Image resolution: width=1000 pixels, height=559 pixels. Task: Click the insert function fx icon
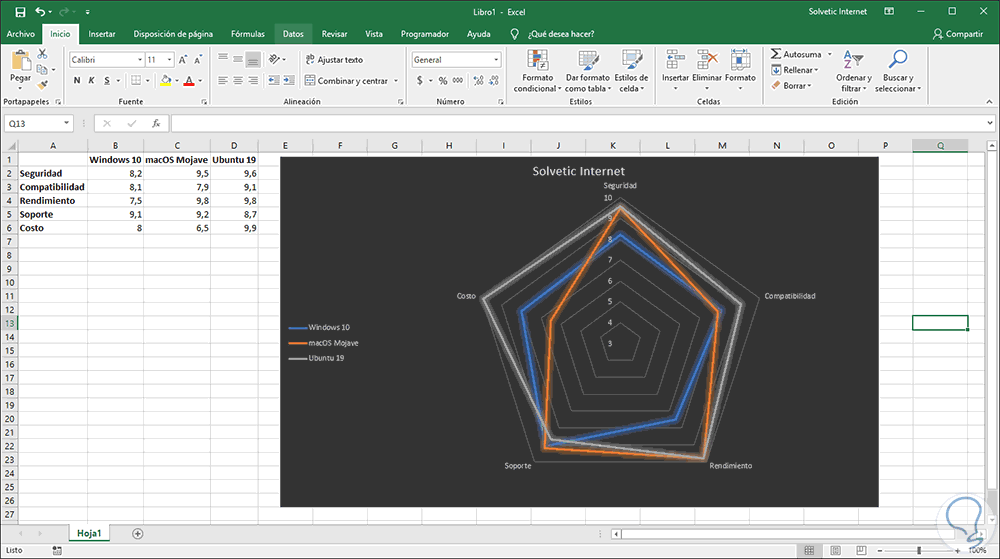(156, 124)
